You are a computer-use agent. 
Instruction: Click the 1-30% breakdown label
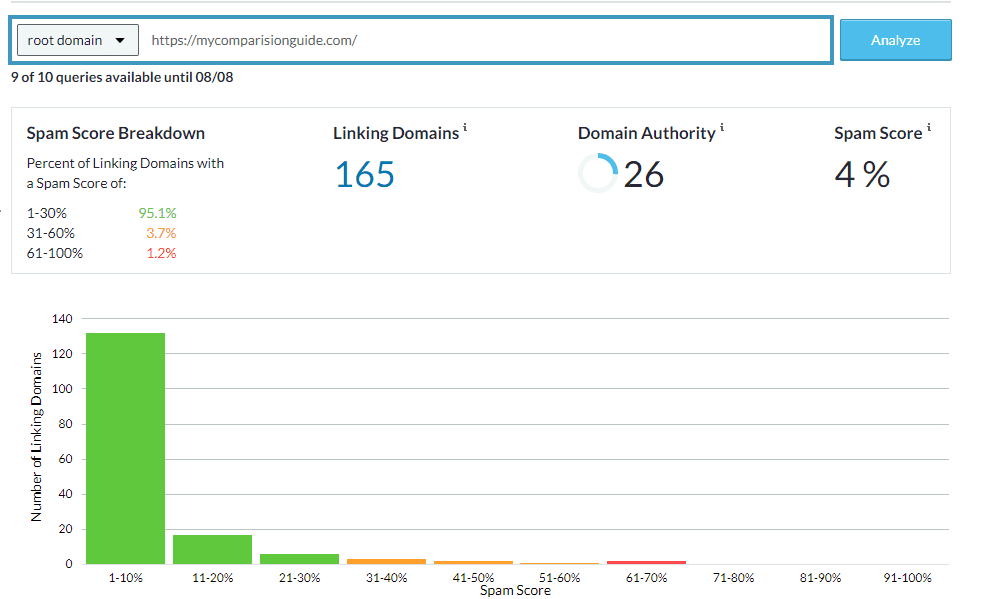(46, 213)
